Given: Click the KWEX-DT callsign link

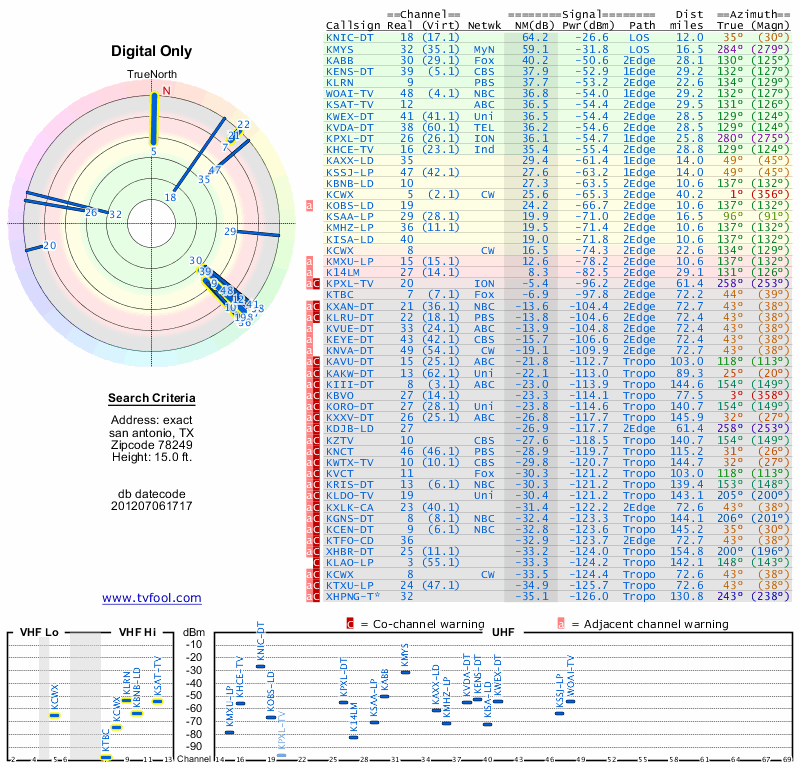Looking at the screenshot, I should point(349,116).
